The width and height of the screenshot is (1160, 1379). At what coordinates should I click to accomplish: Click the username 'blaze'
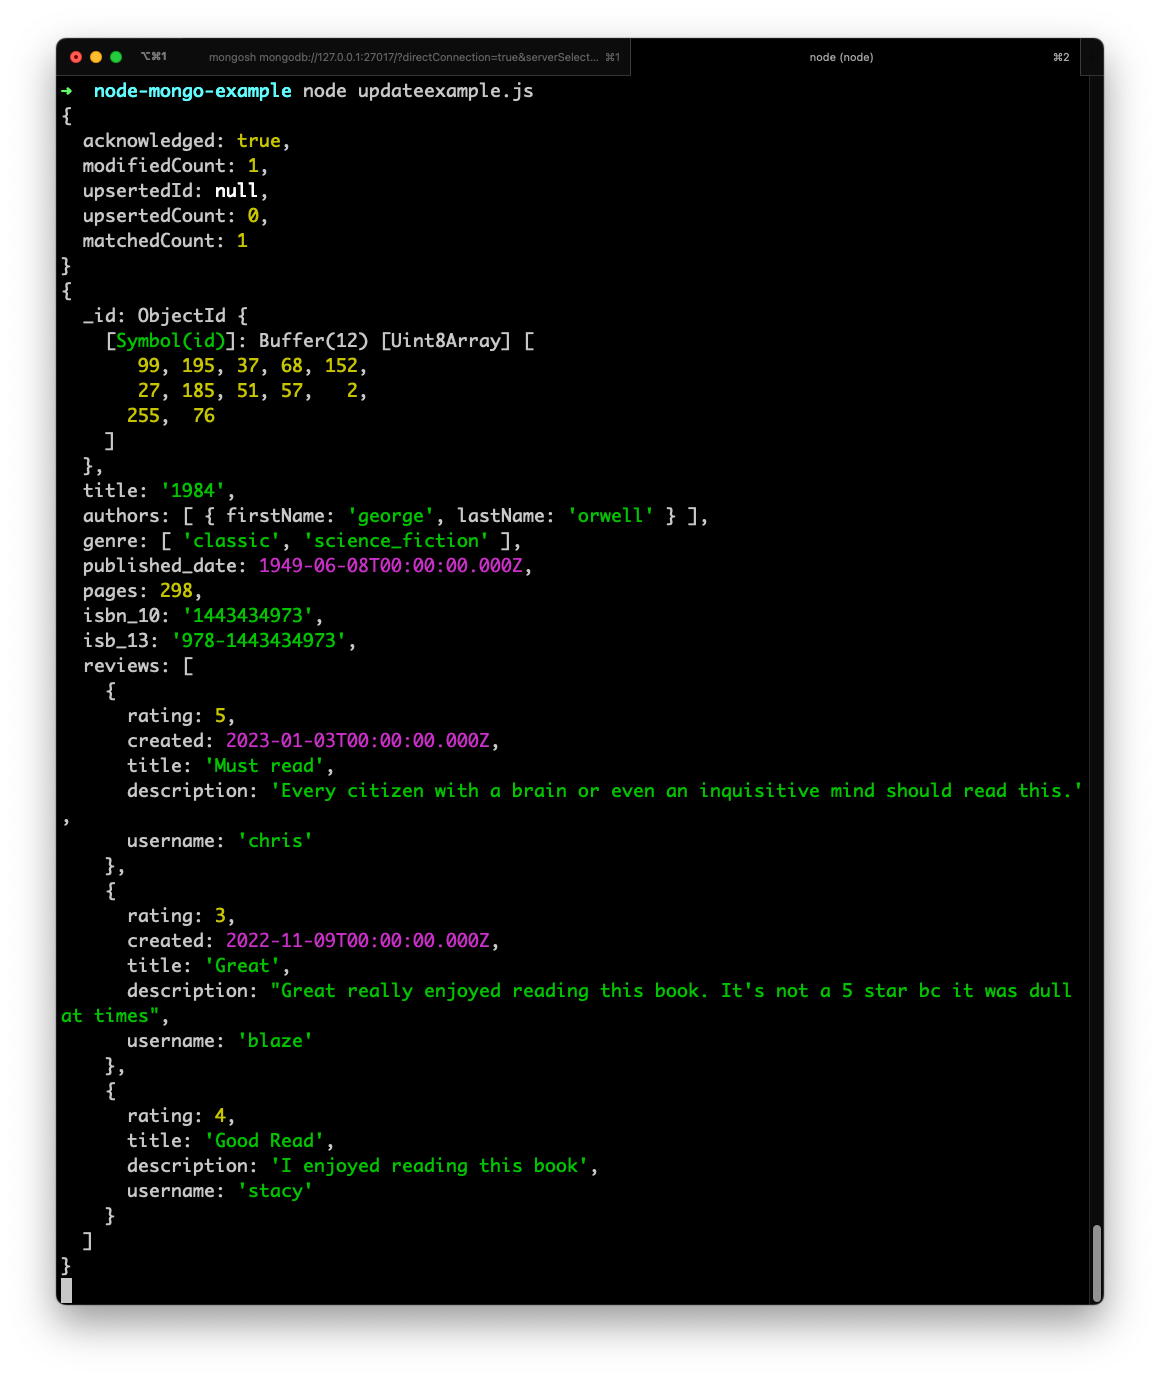[275, 1041]
